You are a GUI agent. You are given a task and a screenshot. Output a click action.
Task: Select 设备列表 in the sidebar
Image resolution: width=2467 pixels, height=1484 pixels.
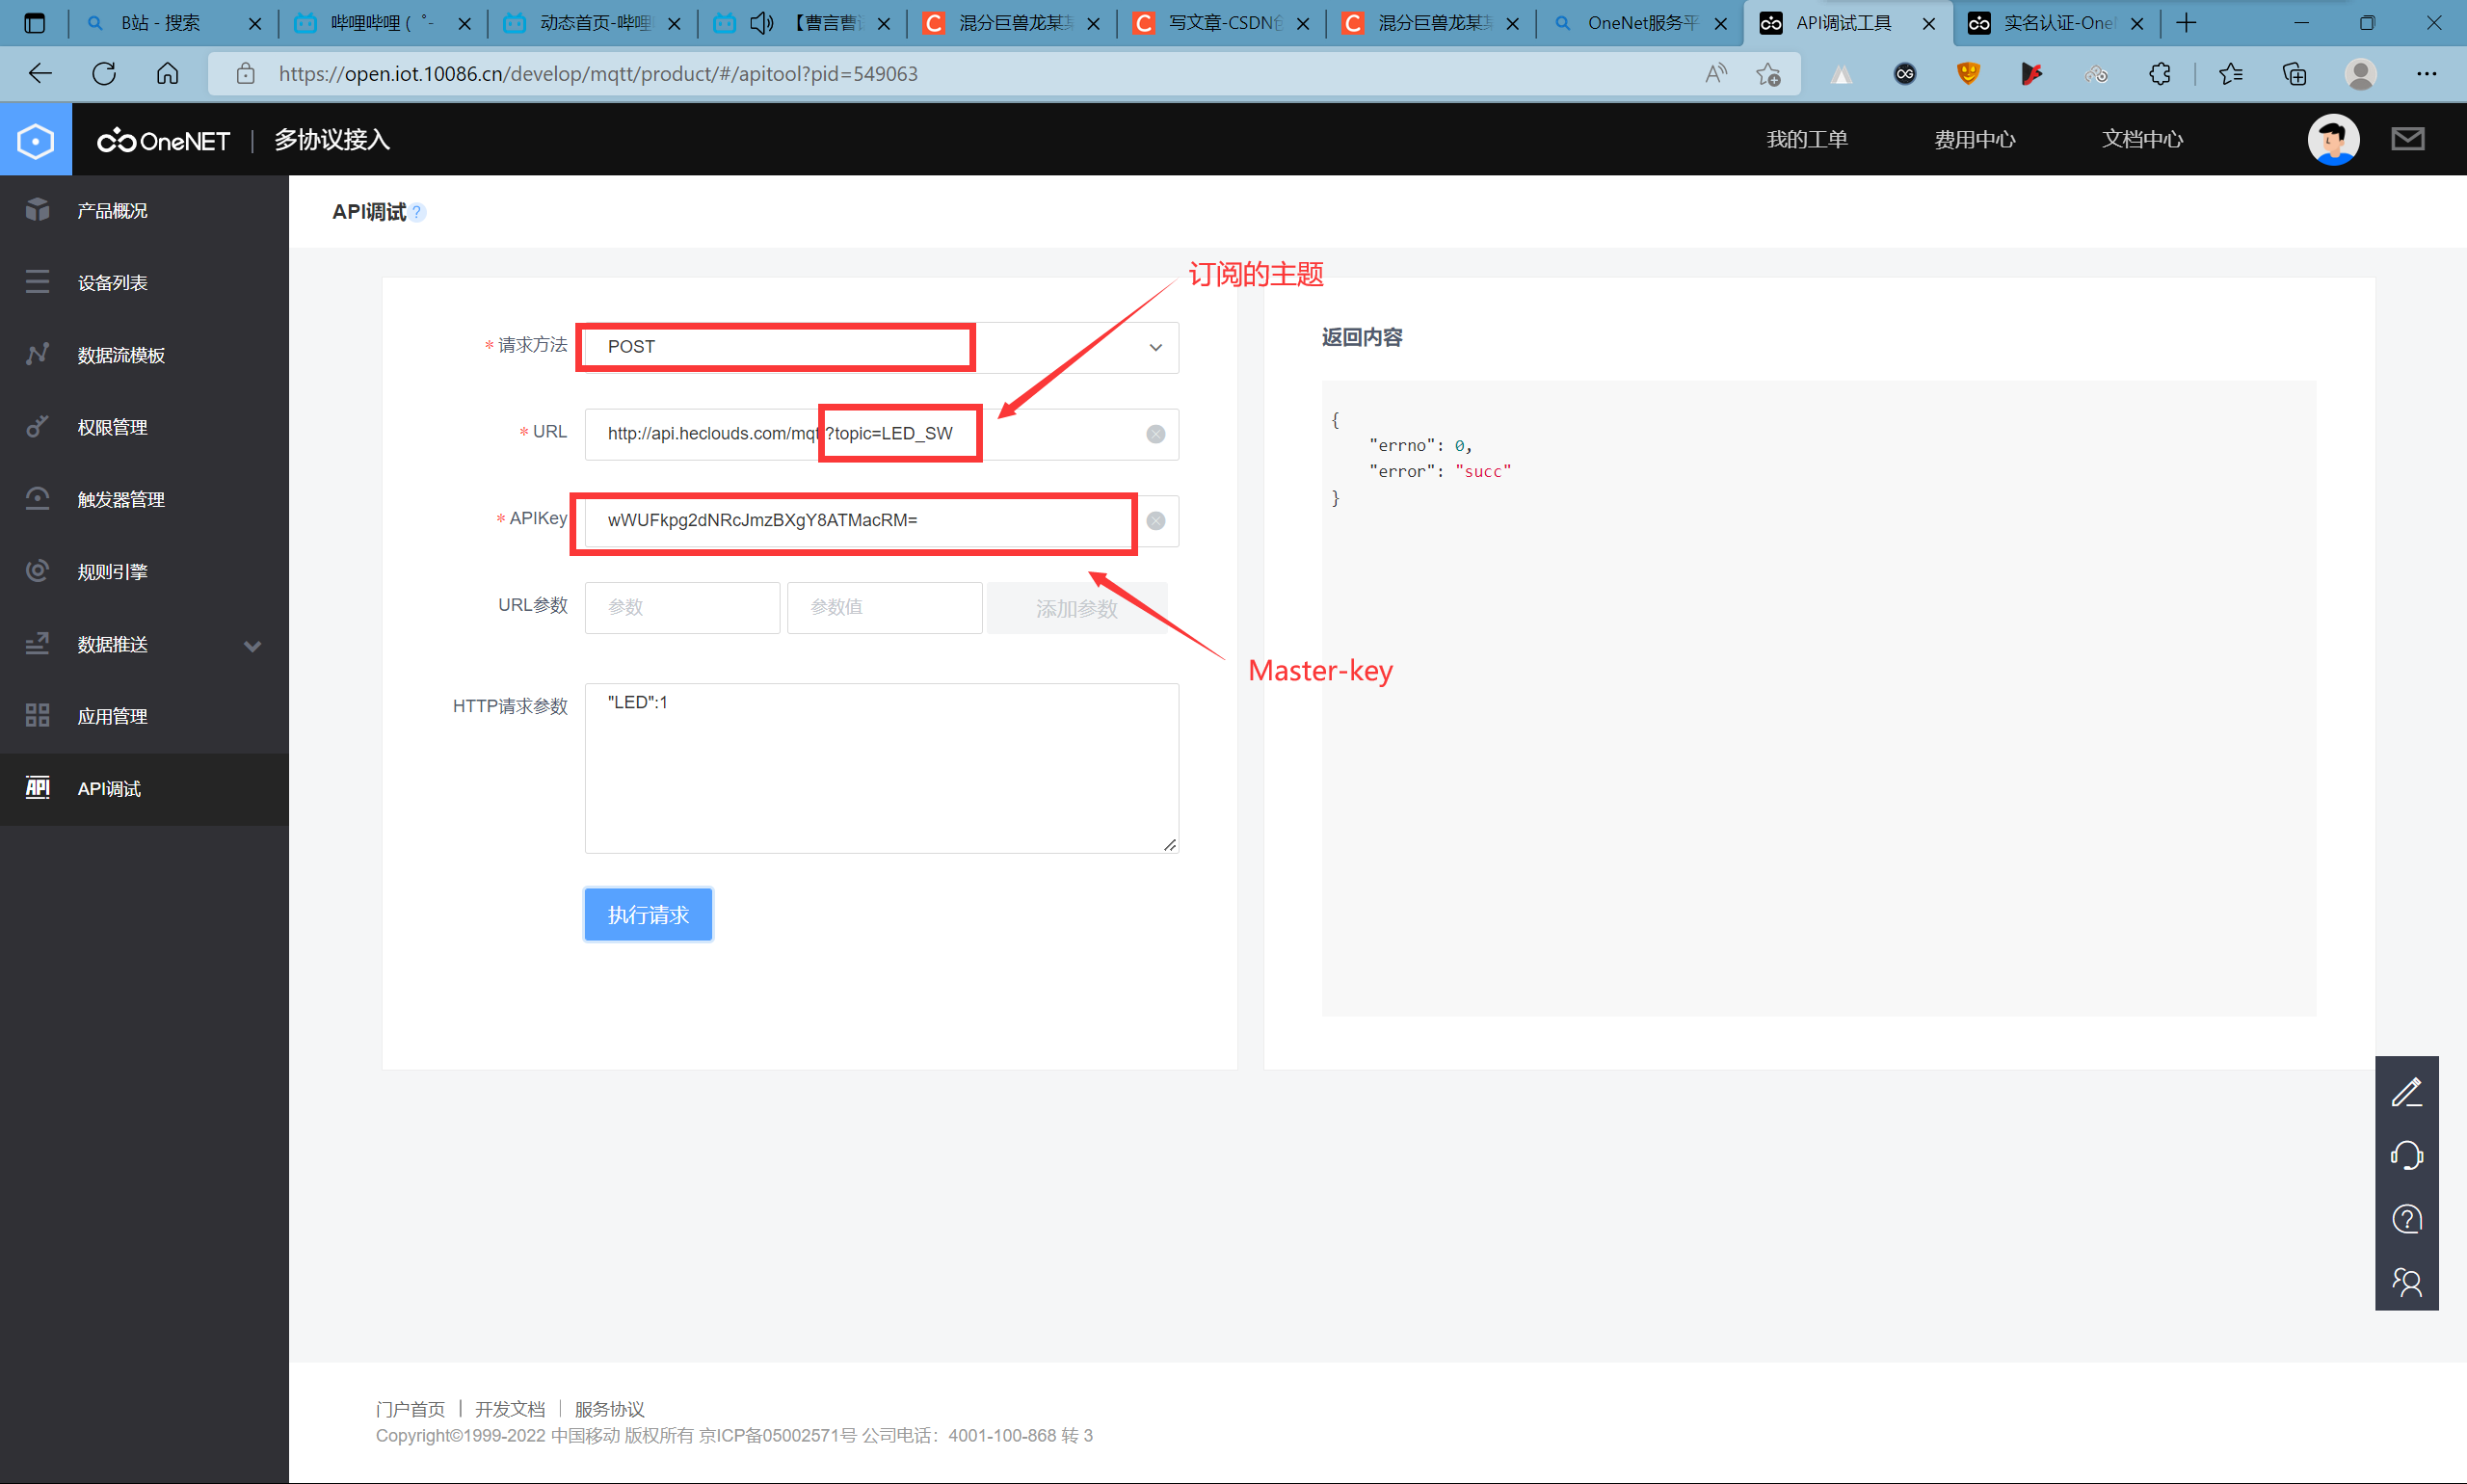click(113, 283)
